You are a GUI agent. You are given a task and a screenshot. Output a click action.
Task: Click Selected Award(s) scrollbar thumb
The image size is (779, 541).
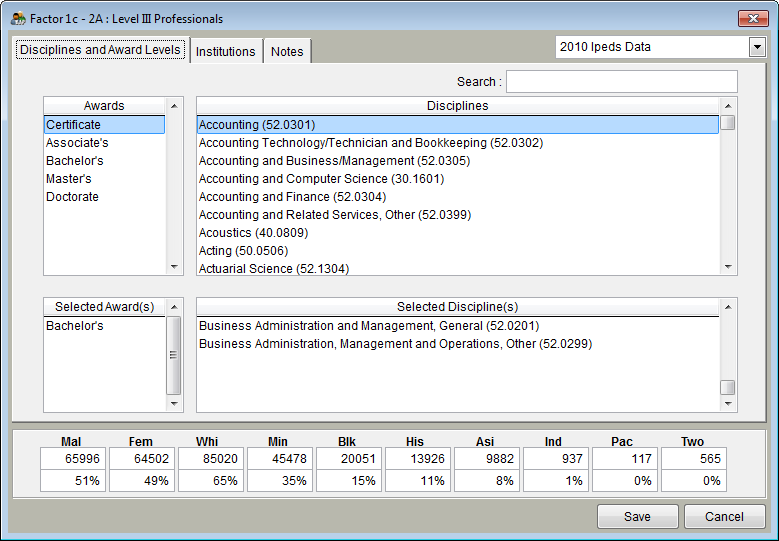point(173,355)
